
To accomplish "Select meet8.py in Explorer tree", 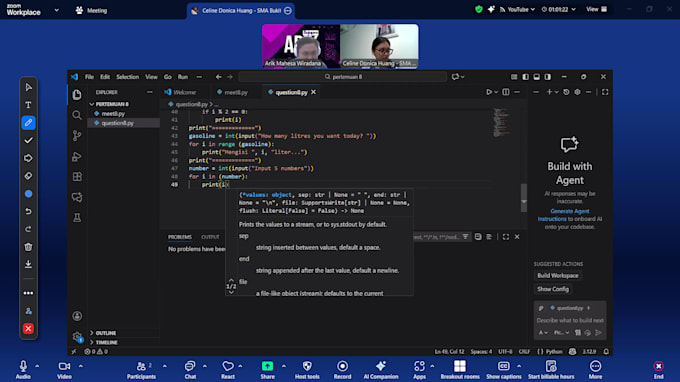I will point(113,114).
